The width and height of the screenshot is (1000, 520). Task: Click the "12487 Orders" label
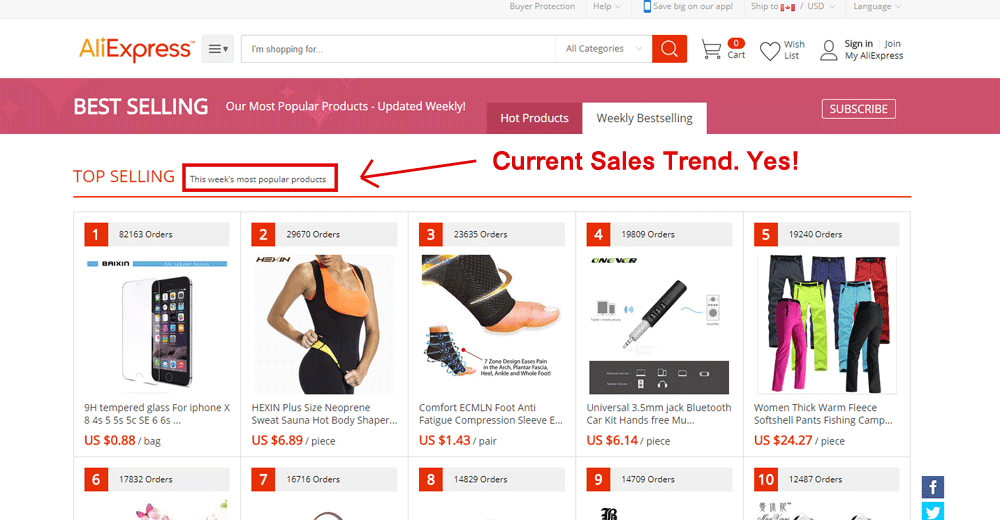coord(816,479)
